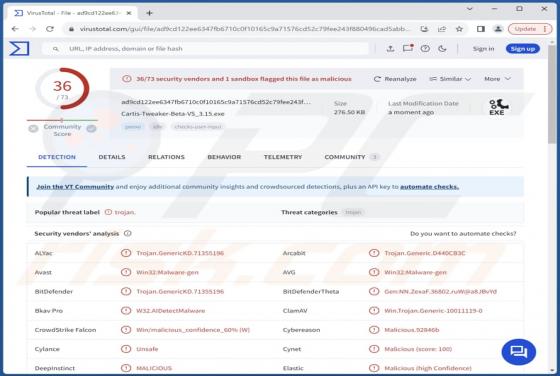The width and height of the screenshot is (560, 376).
Task: Click the VirusTotal logo icon
Action: click(19, 49)
